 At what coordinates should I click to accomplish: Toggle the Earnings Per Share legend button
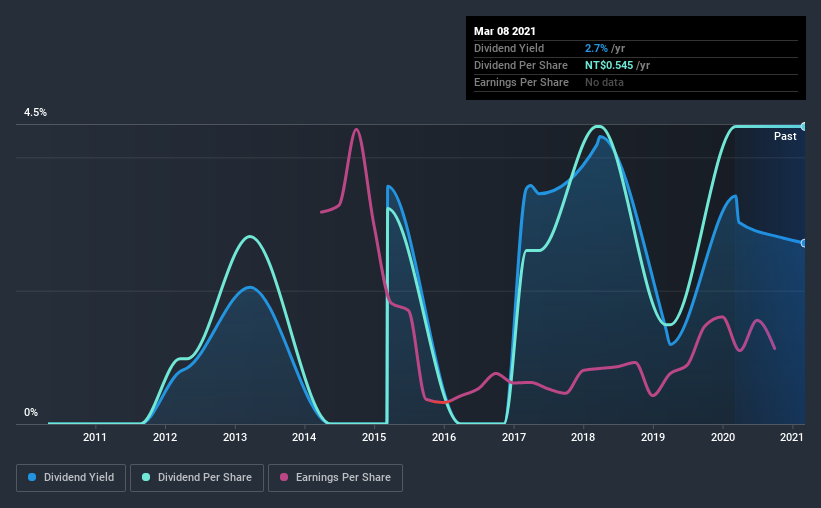click(x=336, y=478)
